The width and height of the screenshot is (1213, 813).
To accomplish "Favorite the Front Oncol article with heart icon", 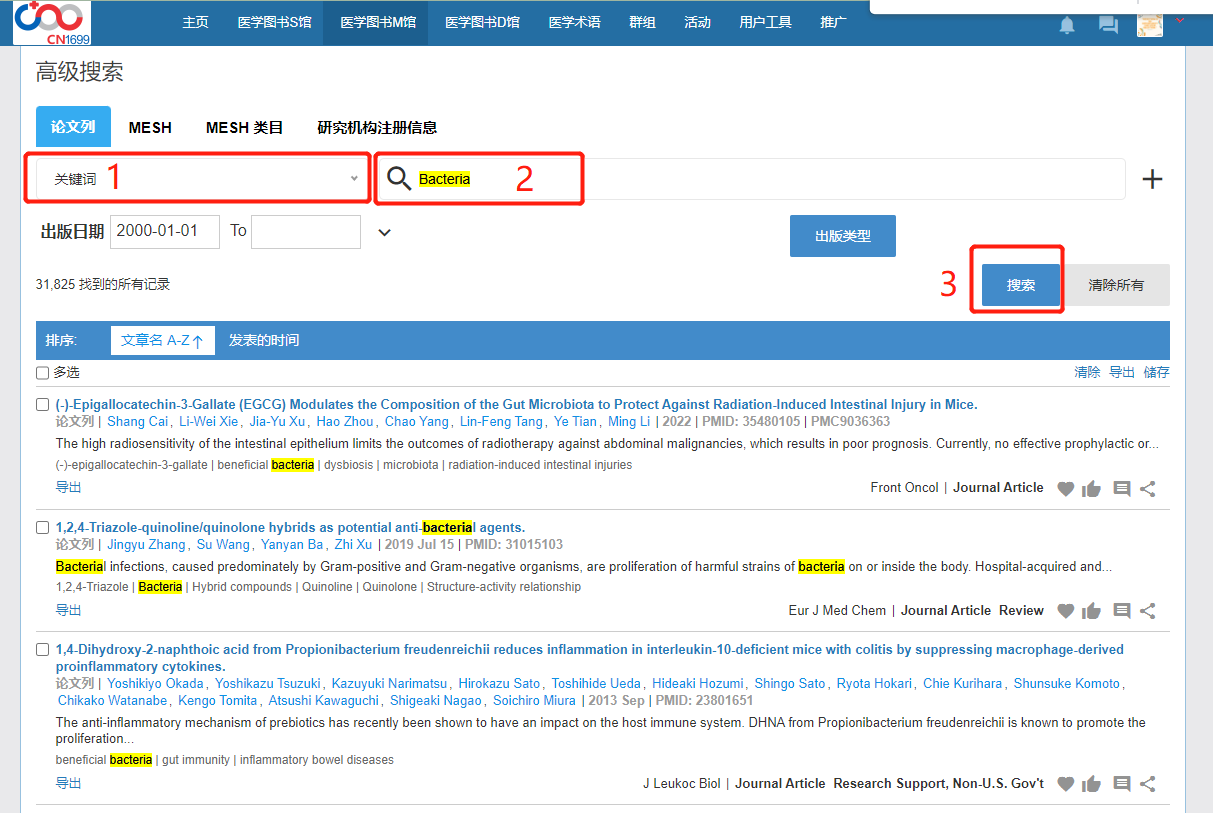I will [1066, 489].
